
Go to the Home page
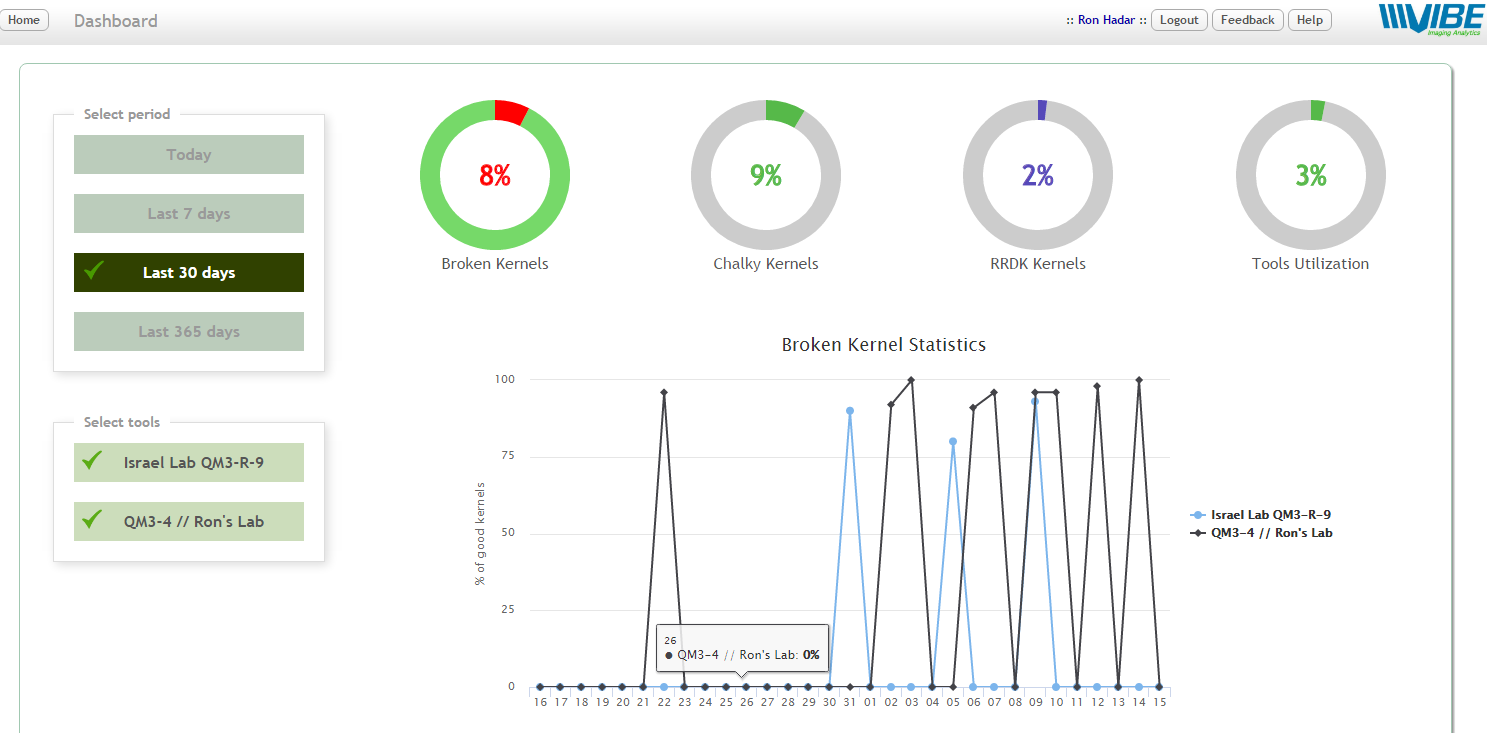tap(23, 20)
